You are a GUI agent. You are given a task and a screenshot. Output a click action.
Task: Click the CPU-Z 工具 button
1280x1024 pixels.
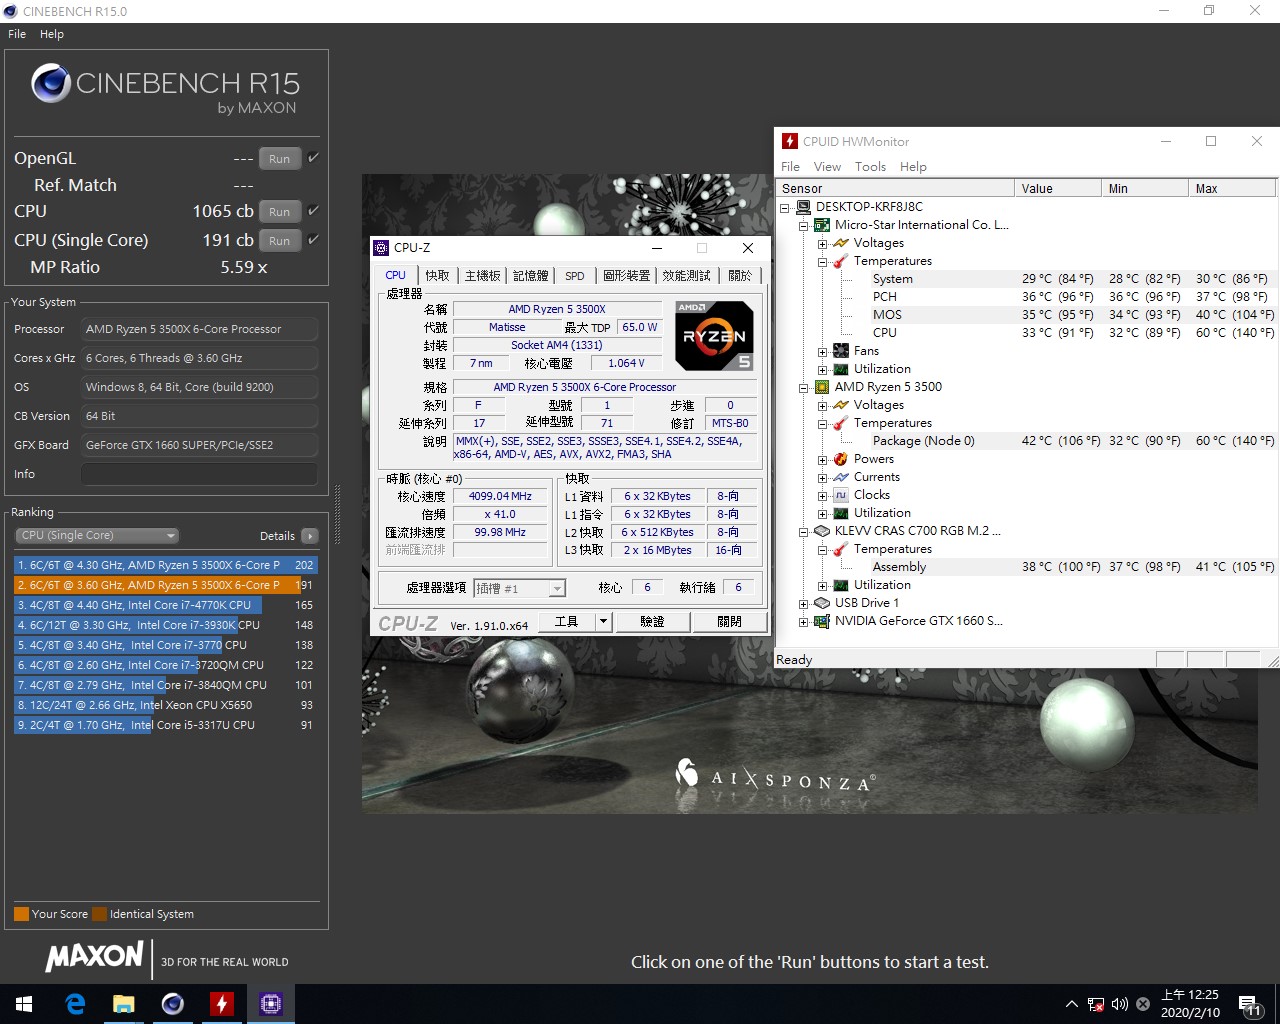pyautogui.click(x=567, y=621)
